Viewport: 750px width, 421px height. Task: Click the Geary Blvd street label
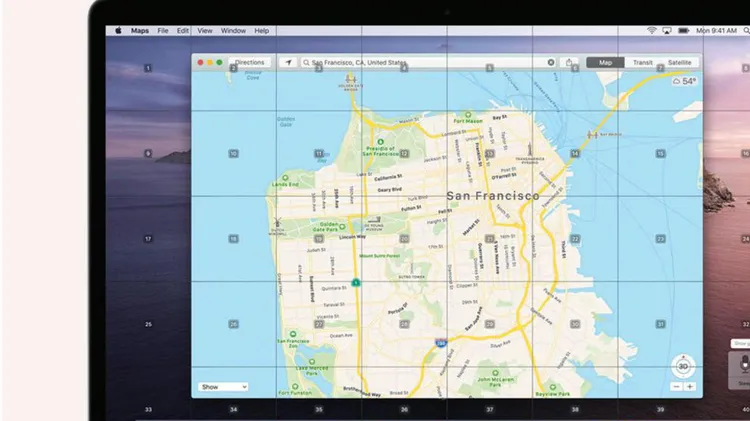click(x=389, y=189)
